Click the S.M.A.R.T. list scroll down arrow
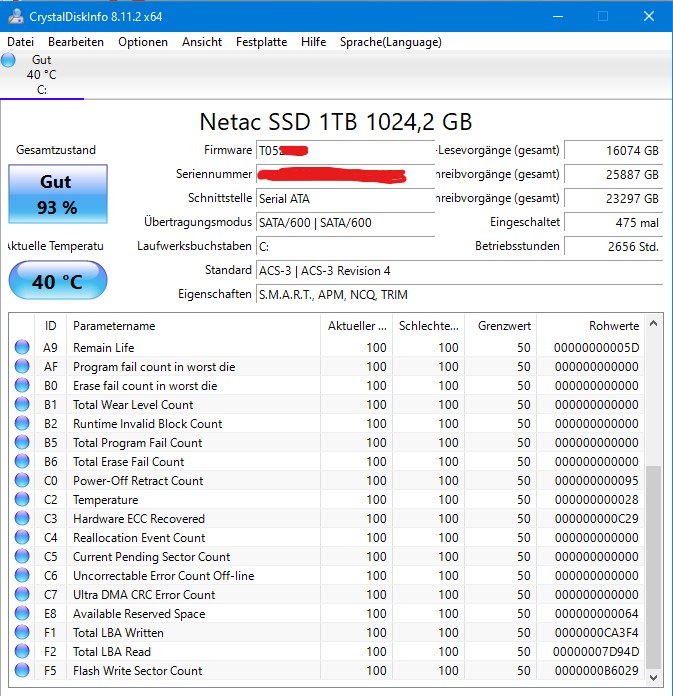 coord(653,678)
